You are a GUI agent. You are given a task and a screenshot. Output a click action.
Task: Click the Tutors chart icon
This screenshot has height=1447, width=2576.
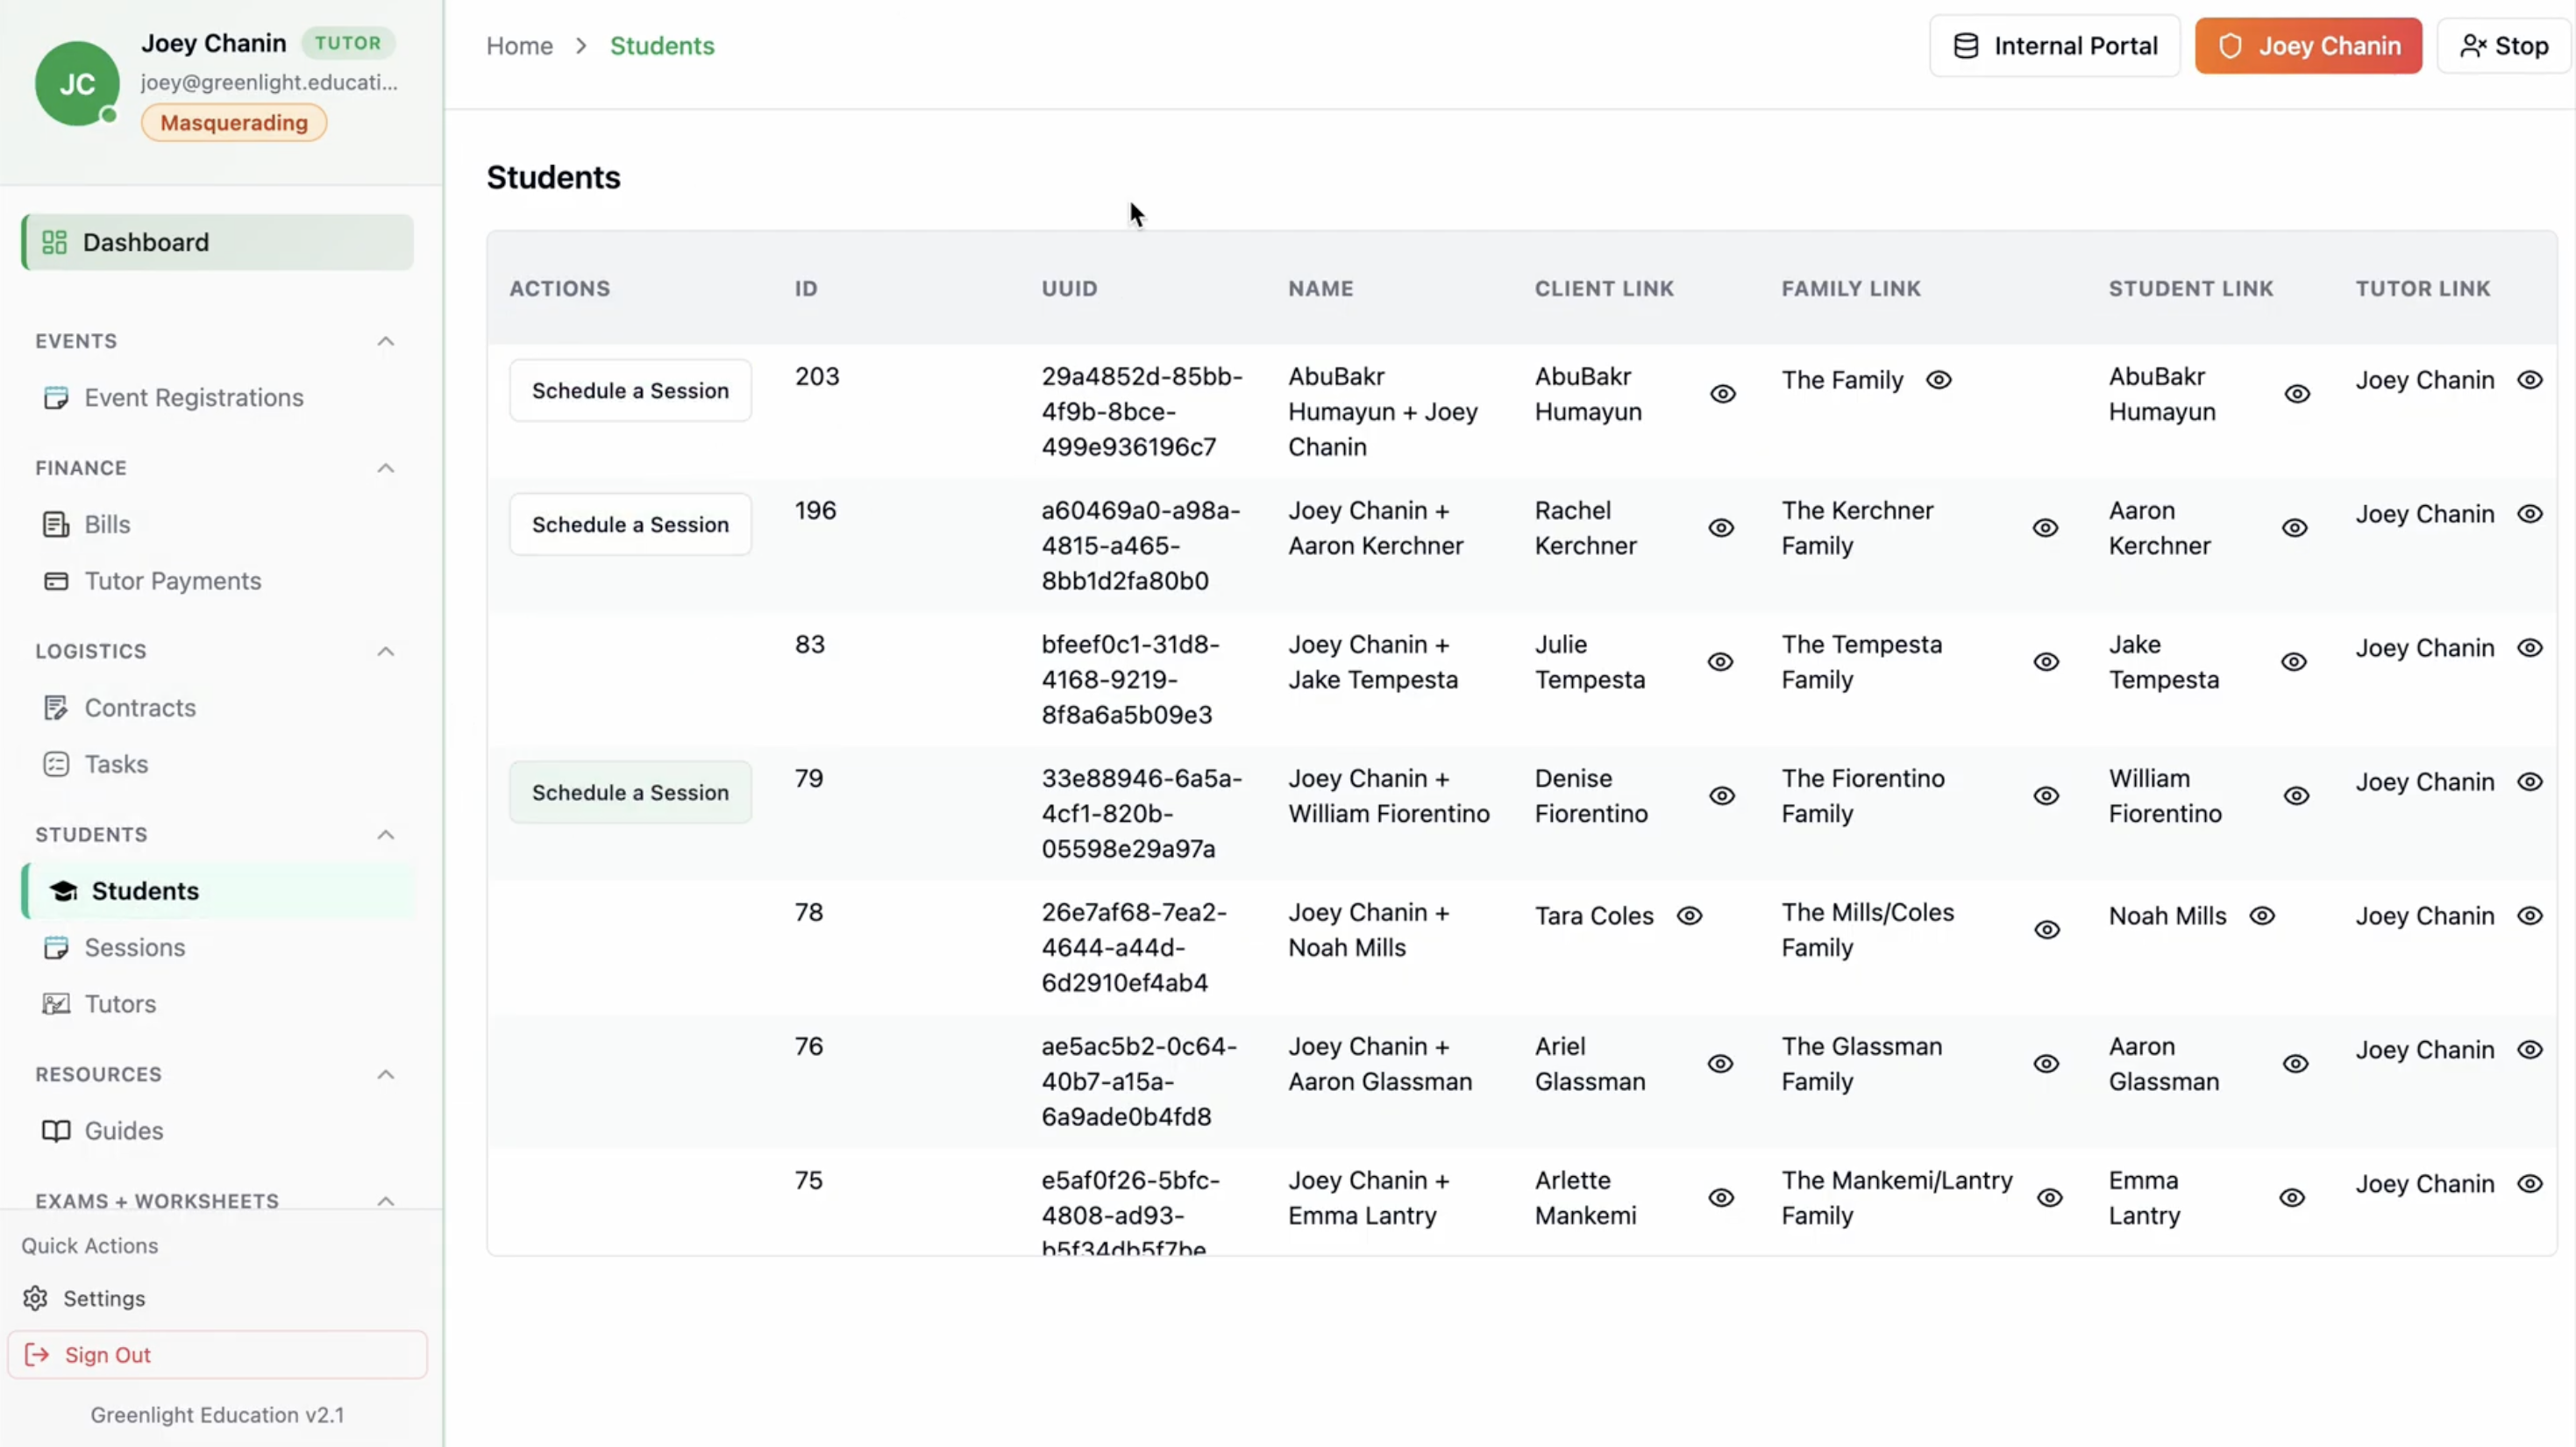pyautogui.click(x=56, y=1004)
